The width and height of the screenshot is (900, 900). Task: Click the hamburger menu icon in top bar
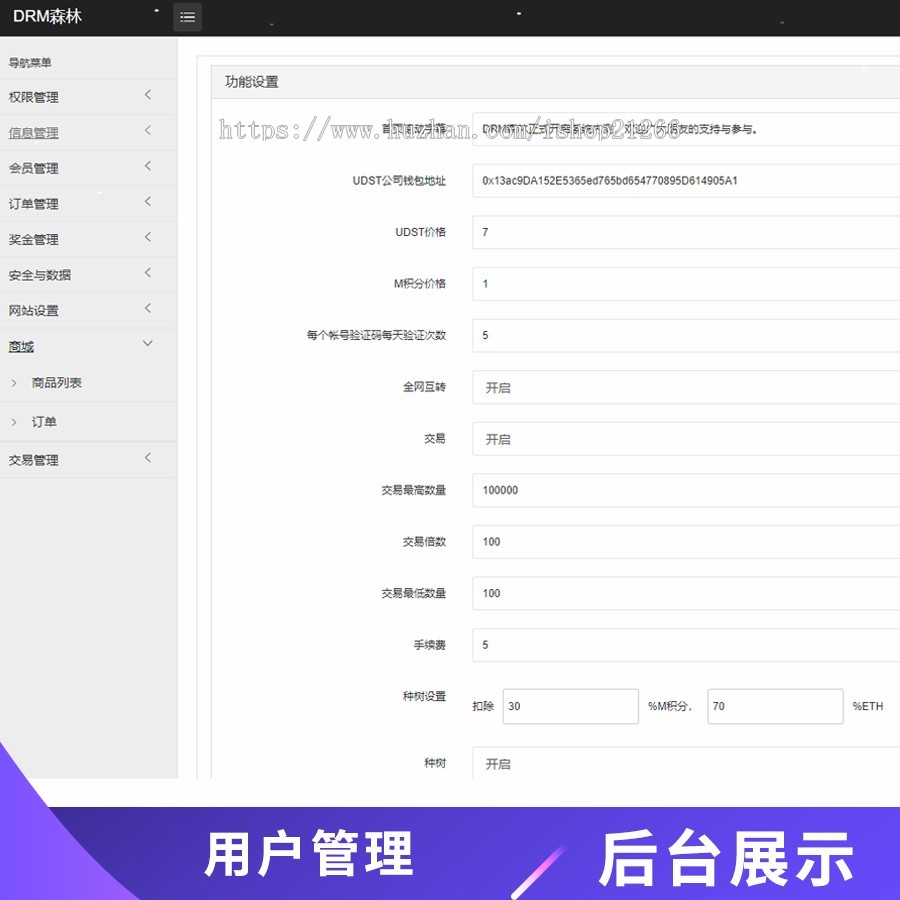tap(187, 17)
